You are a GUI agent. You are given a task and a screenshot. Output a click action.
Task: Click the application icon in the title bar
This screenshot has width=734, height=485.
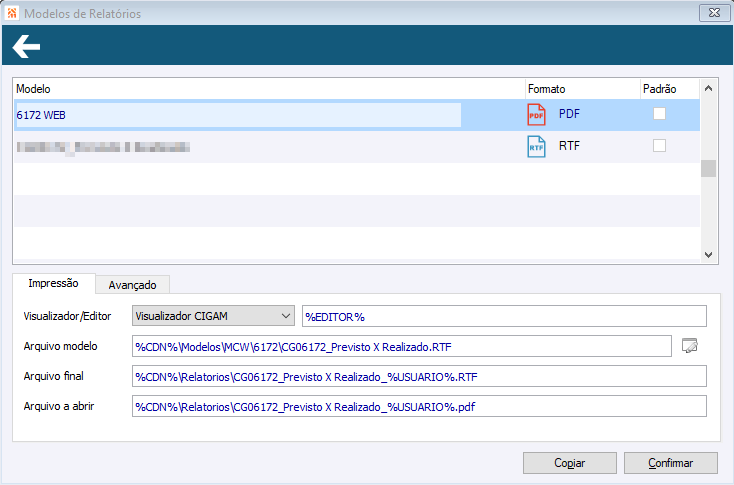12,13
